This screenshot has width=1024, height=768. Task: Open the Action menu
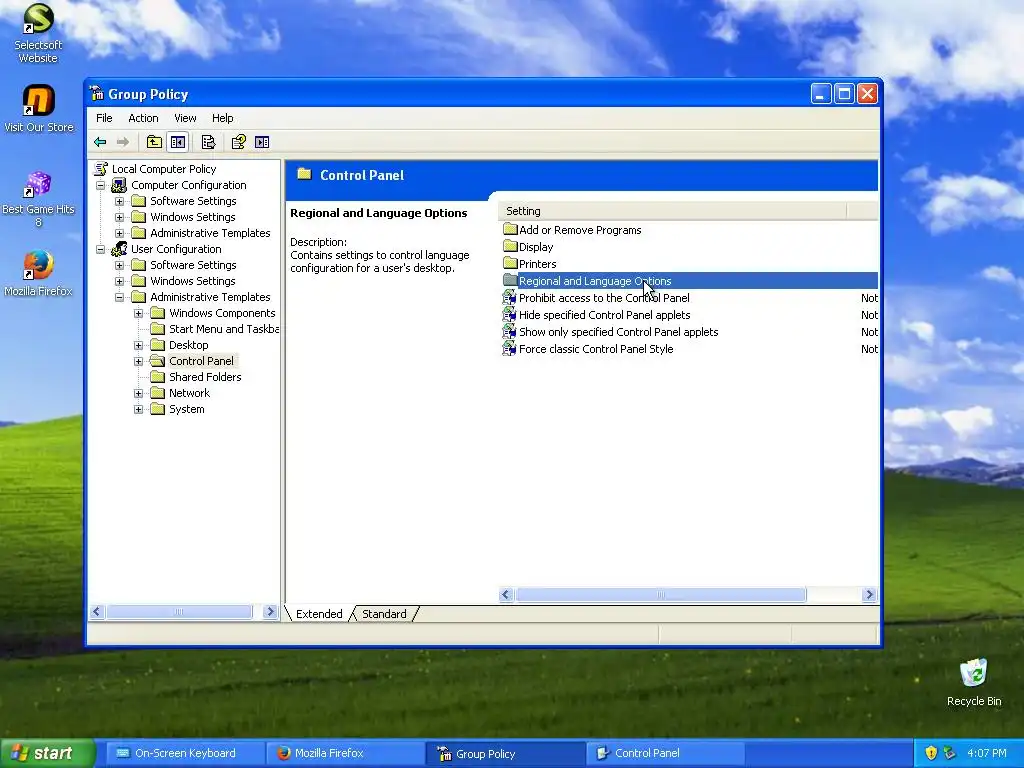pos(143,118)
